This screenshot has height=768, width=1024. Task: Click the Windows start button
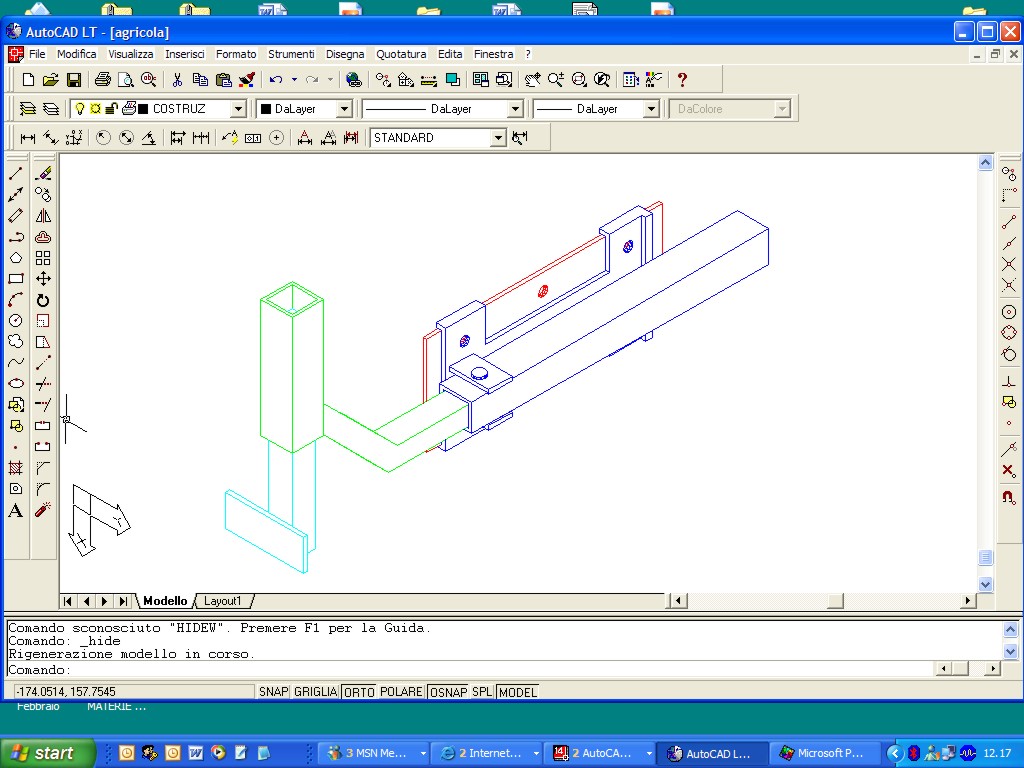pyautogui.click(x=48, y=753)
